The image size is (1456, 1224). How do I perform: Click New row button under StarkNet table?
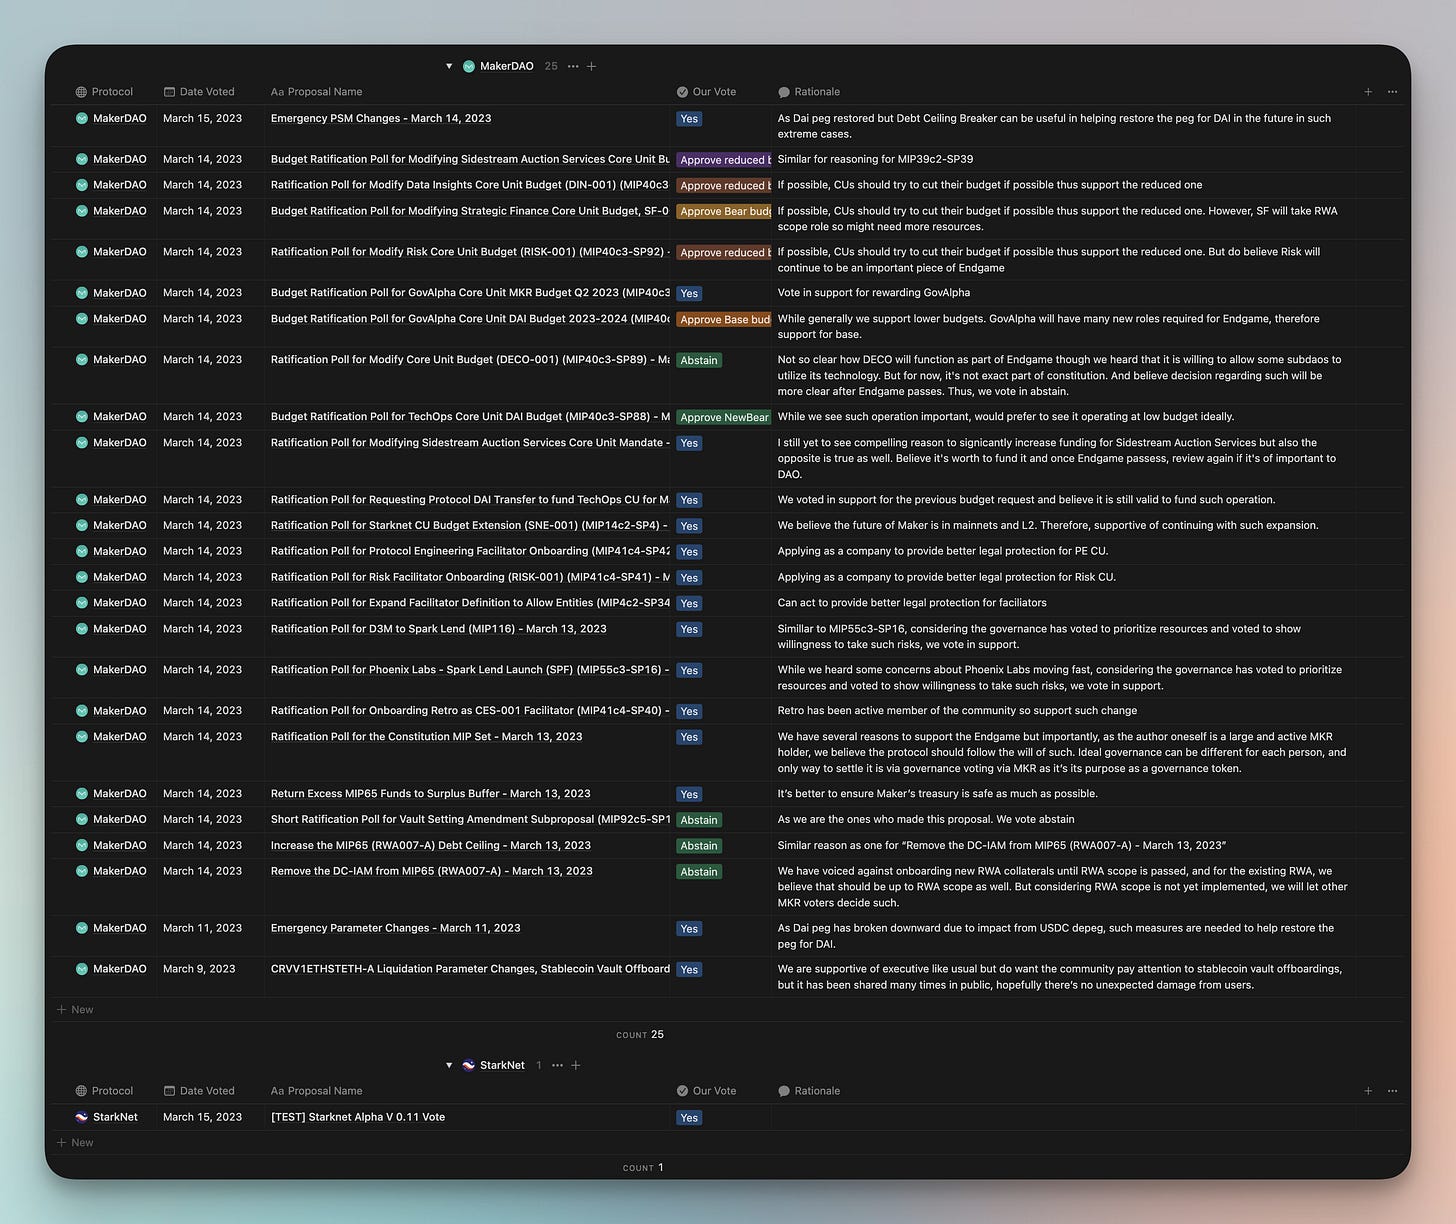click(x=75, y=1143)
